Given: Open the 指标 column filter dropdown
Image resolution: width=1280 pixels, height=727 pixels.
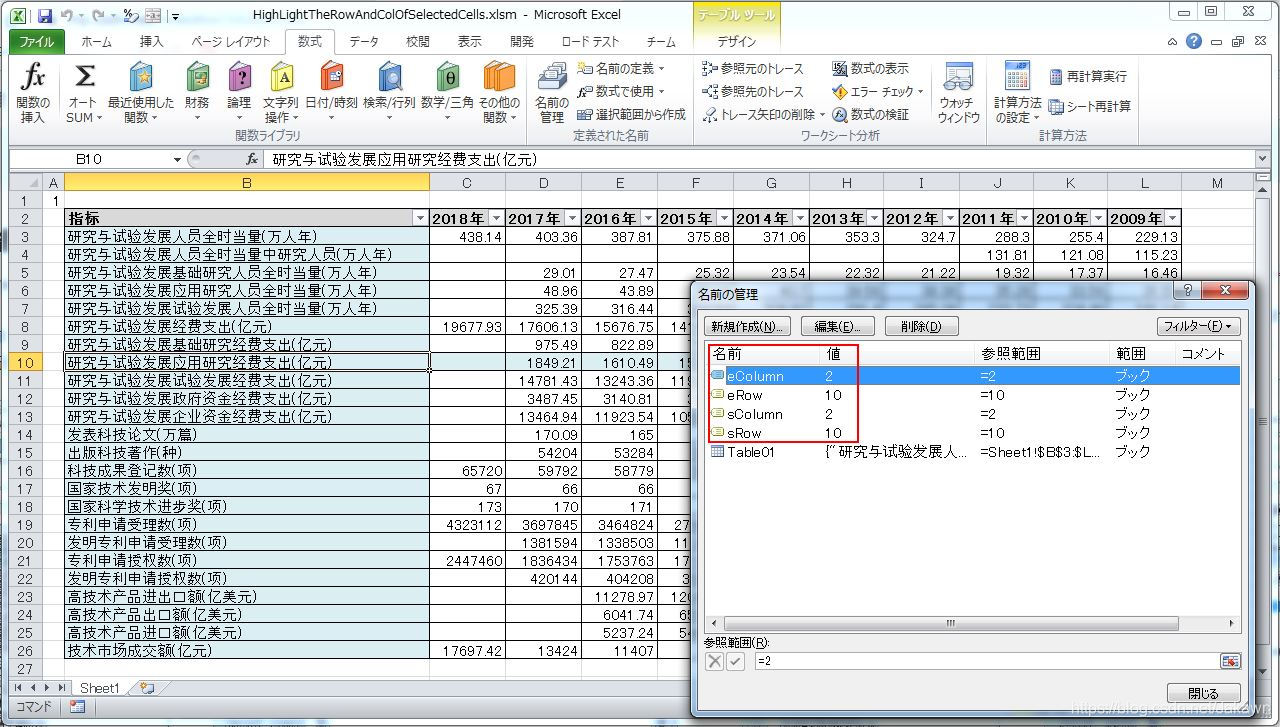Looking at the screenshot, I should click(420, 218).
